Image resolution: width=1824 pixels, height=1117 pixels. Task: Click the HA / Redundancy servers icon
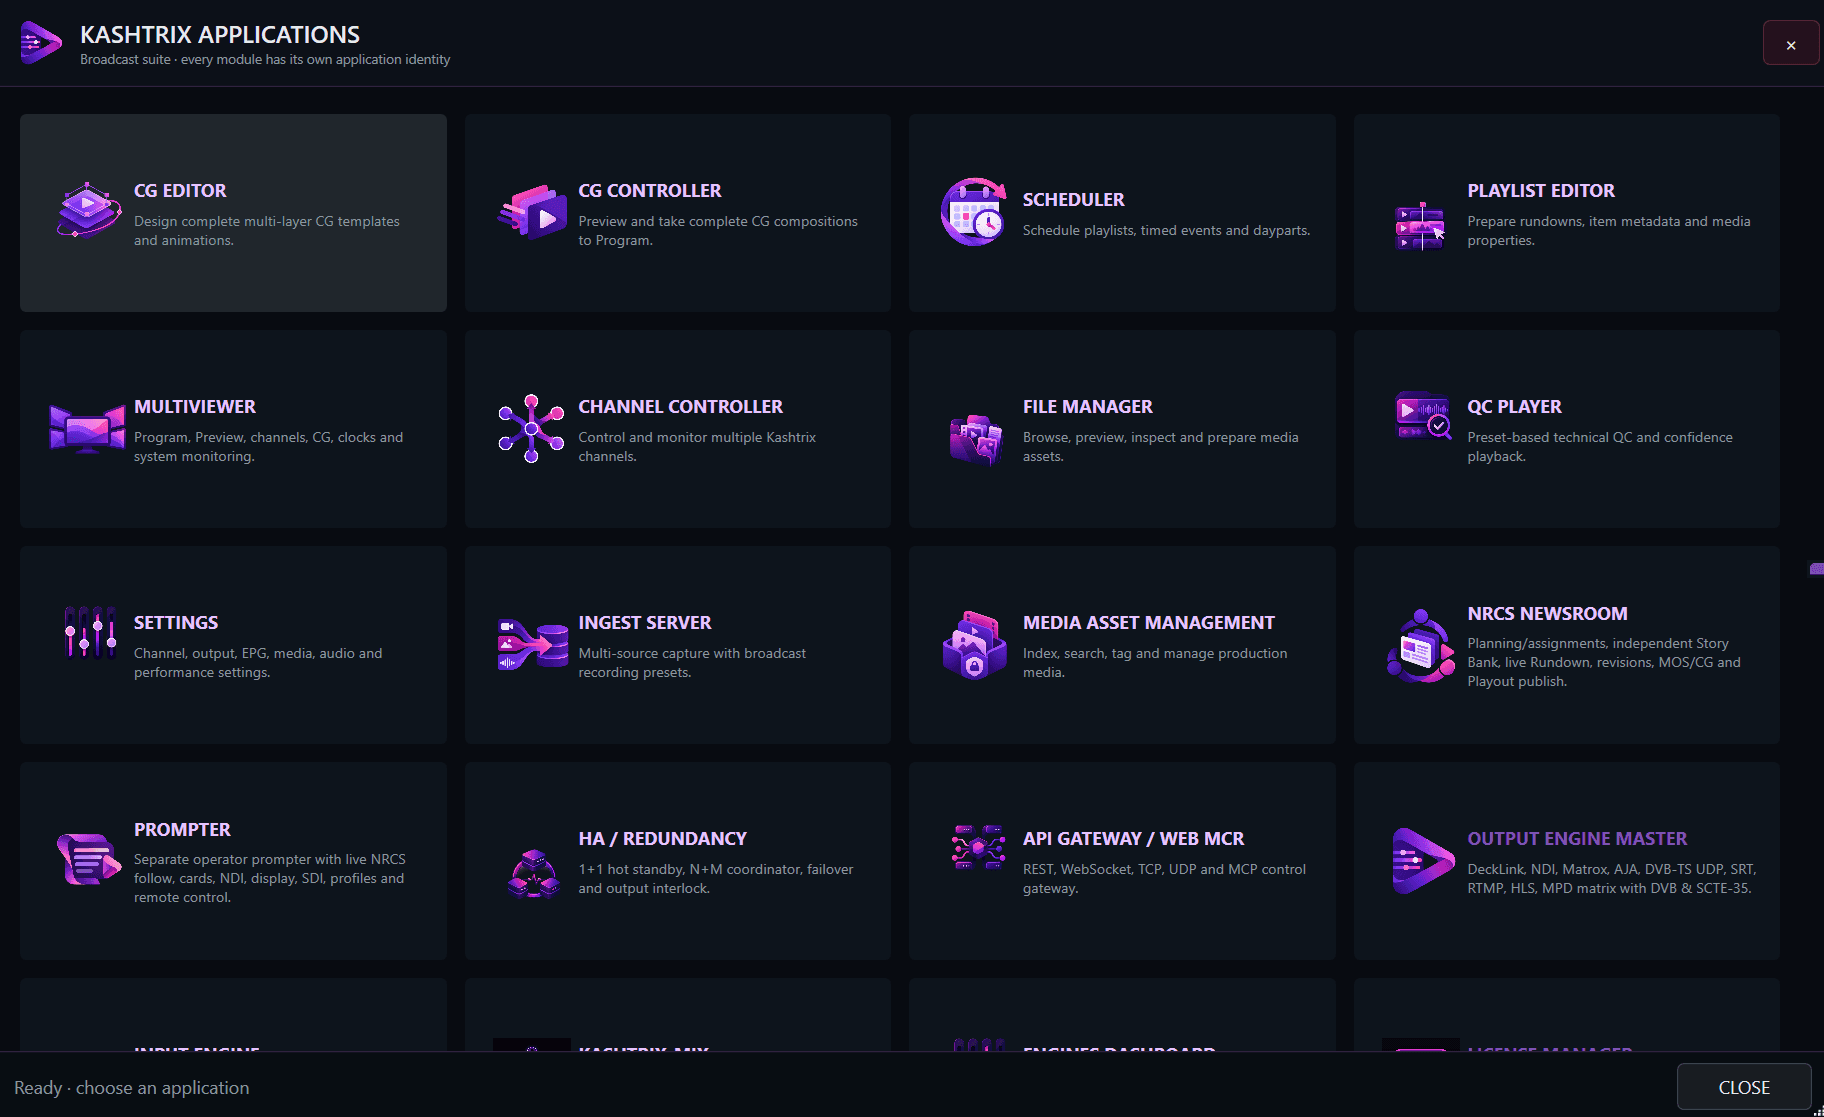pos(533,873)
